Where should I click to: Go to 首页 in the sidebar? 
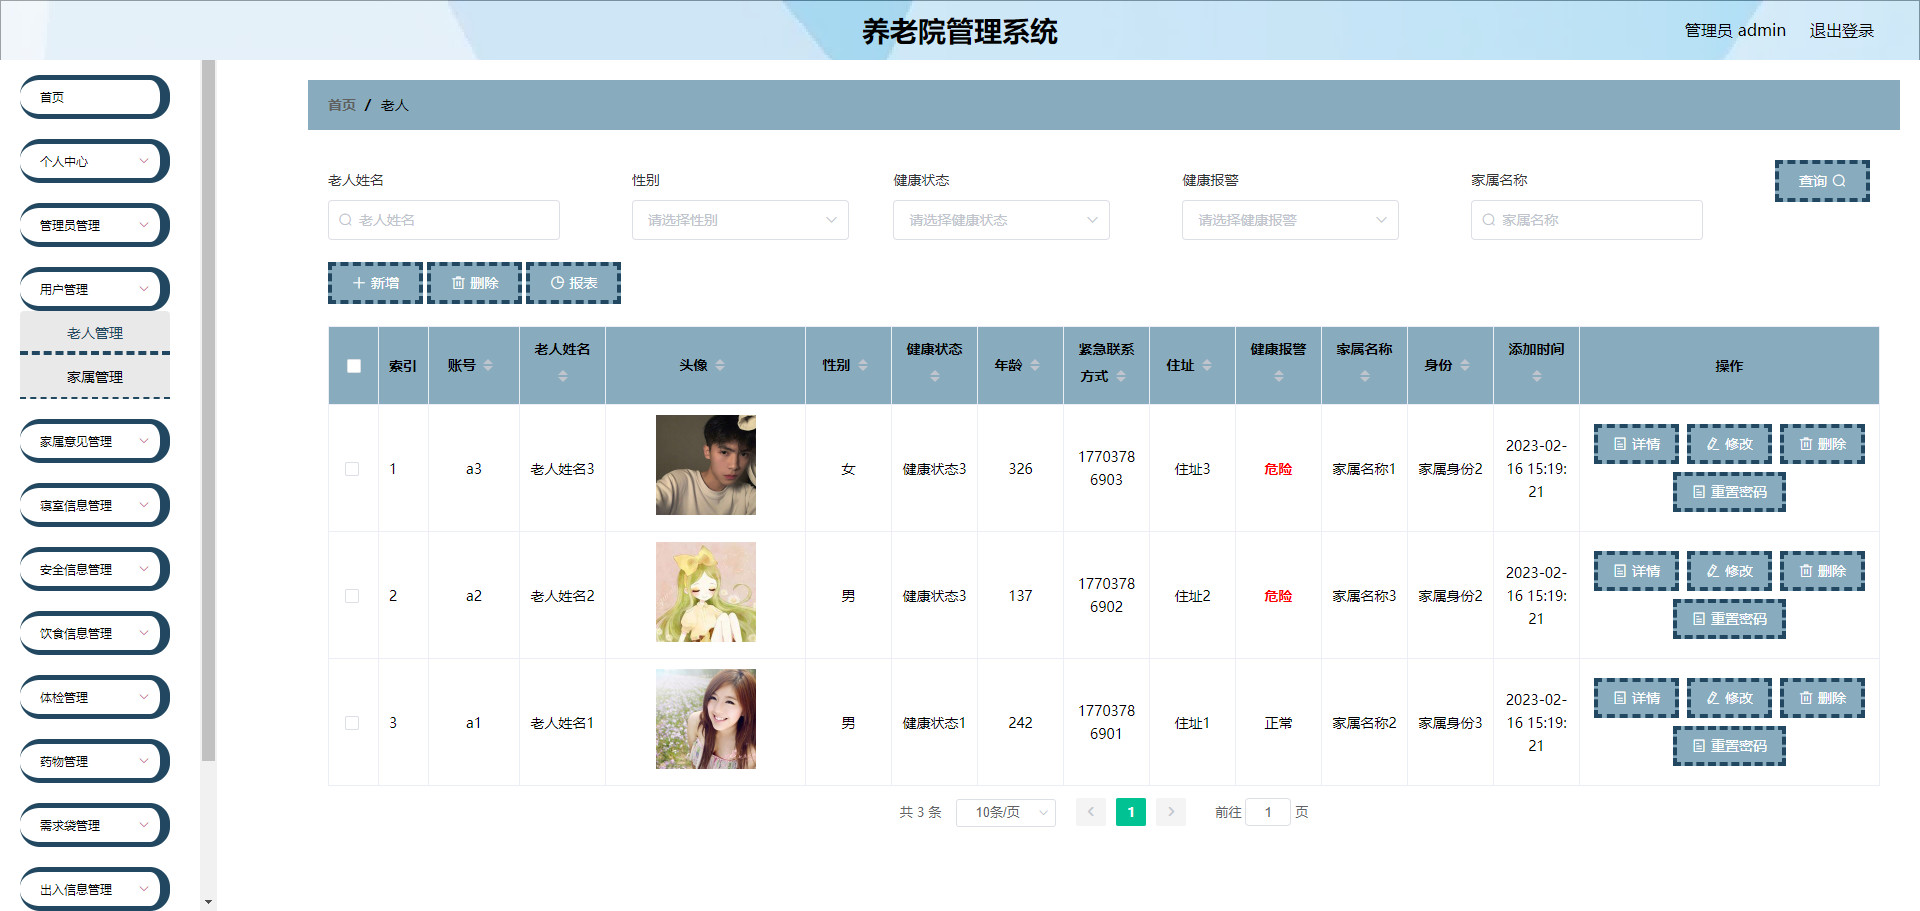pos(94,97)
